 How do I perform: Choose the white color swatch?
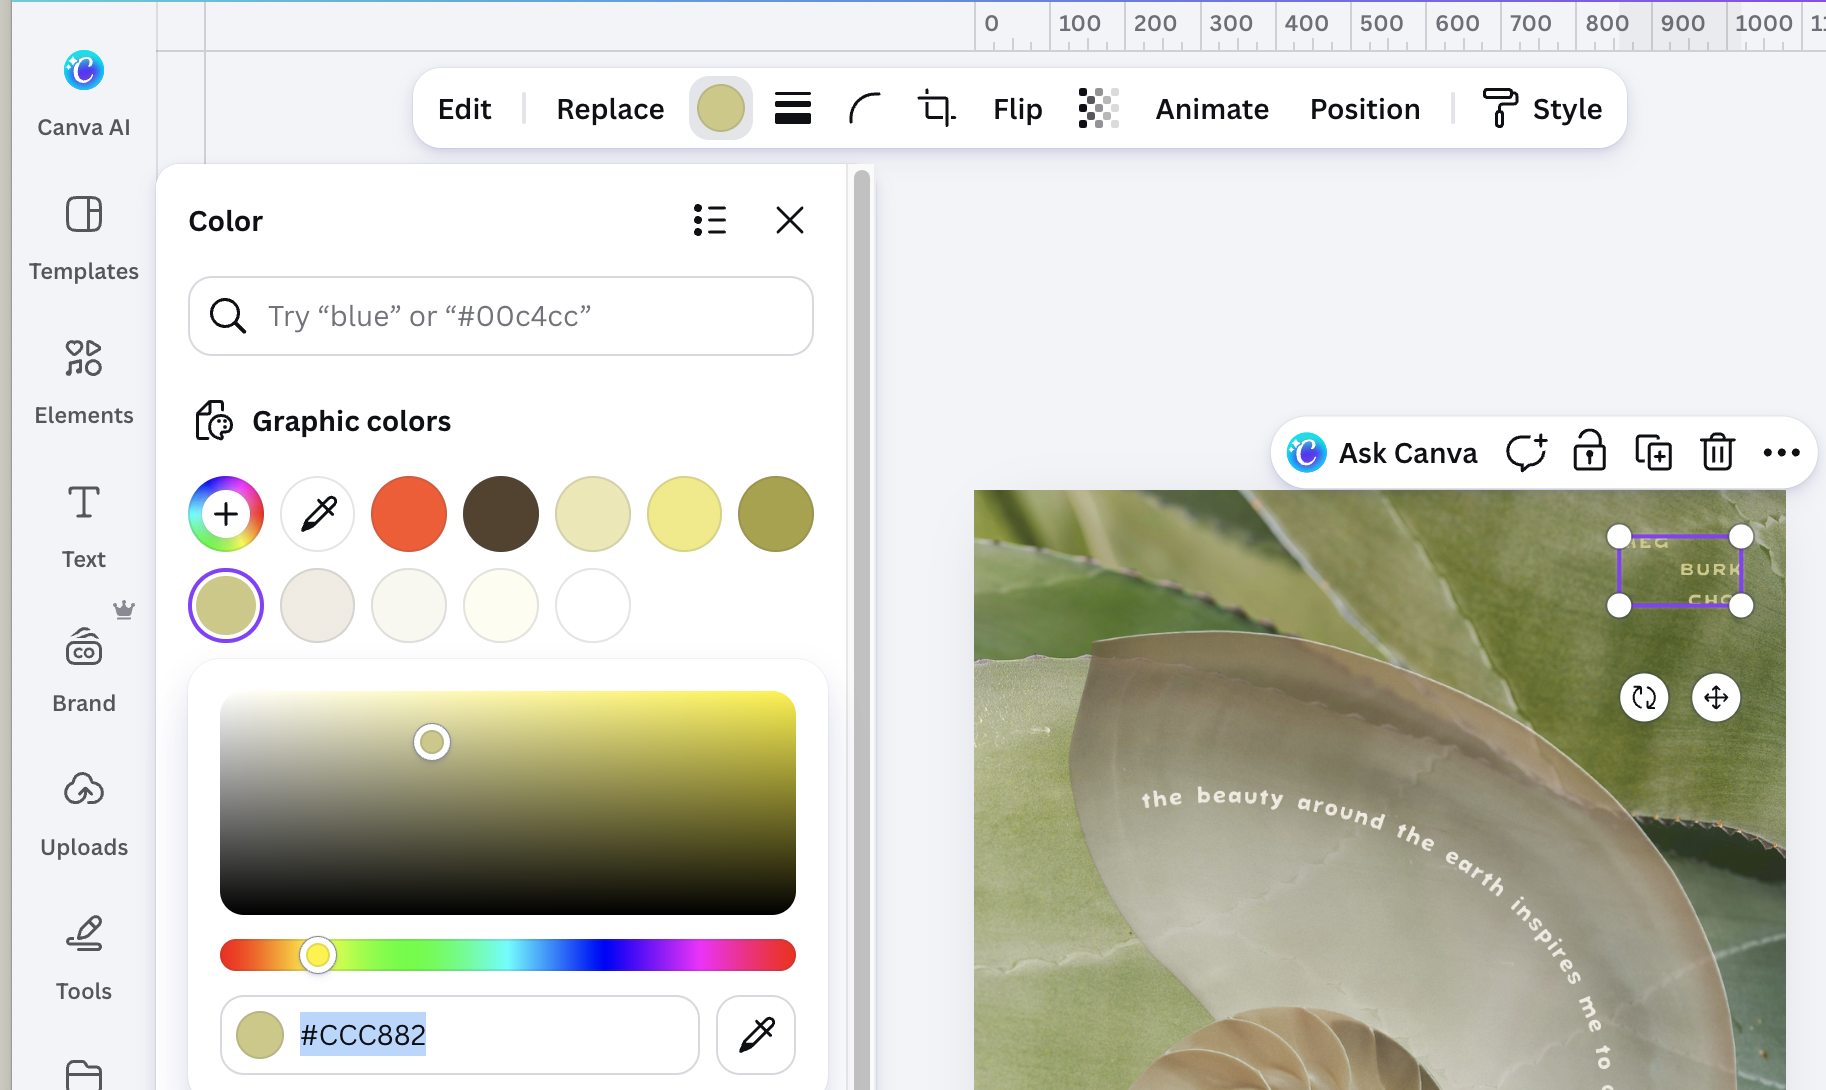point(593,606)
